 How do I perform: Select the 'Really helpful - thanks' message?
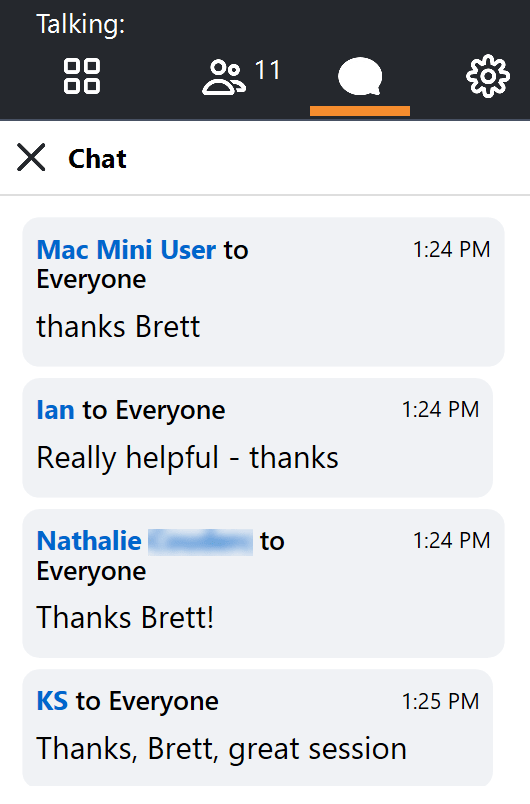pyautogui.click(x=188, y=458)
